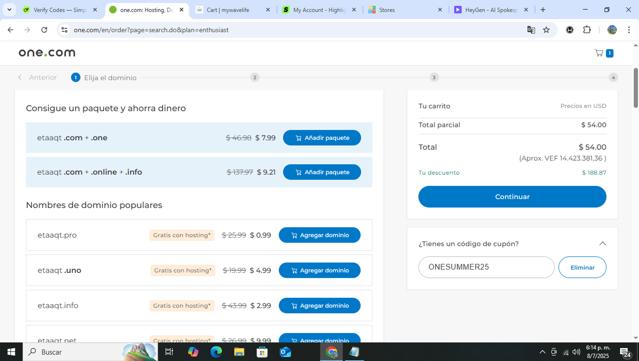Click volume icon in system tray
The image size is (639, 361).
pyautogui.click(x=576, y=352)
